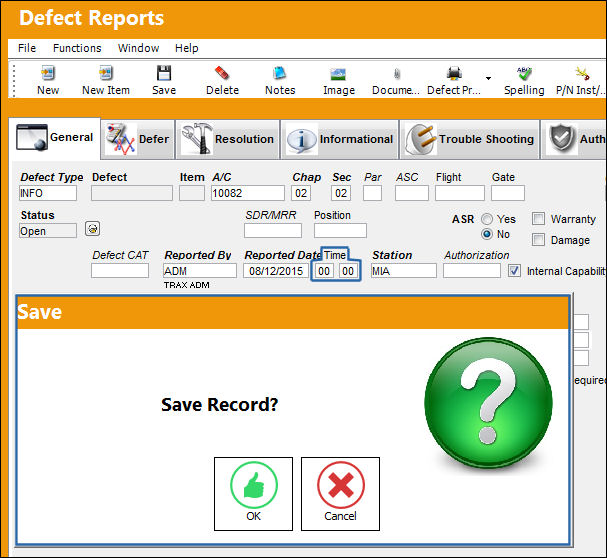This screenshot has width=607, height=558.
Task: Enable the Damage checkbox
Action: click(538, 240)
